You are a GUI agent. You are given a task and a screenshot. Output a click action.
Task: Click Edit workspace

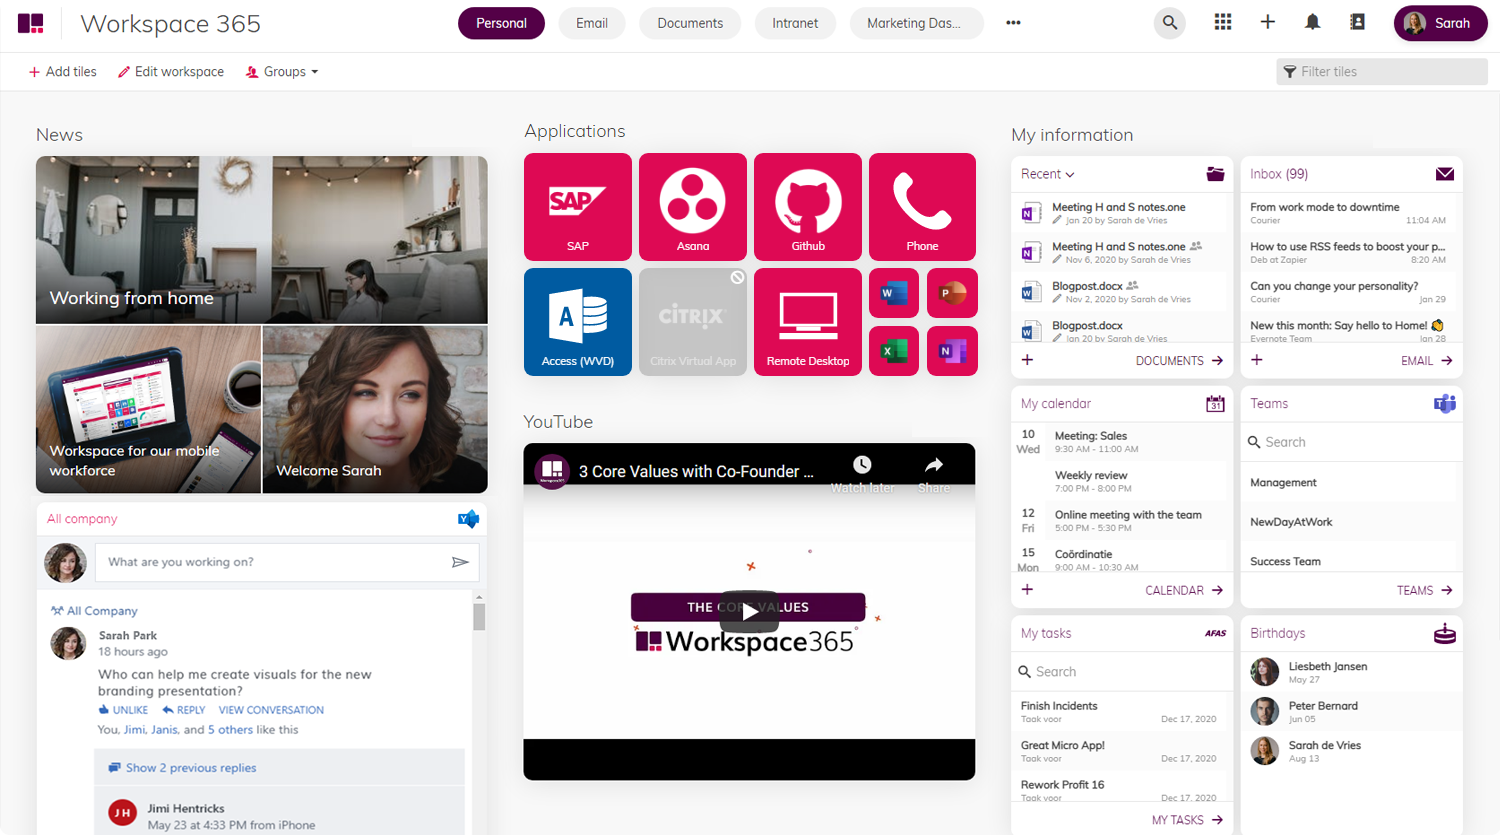171,72
